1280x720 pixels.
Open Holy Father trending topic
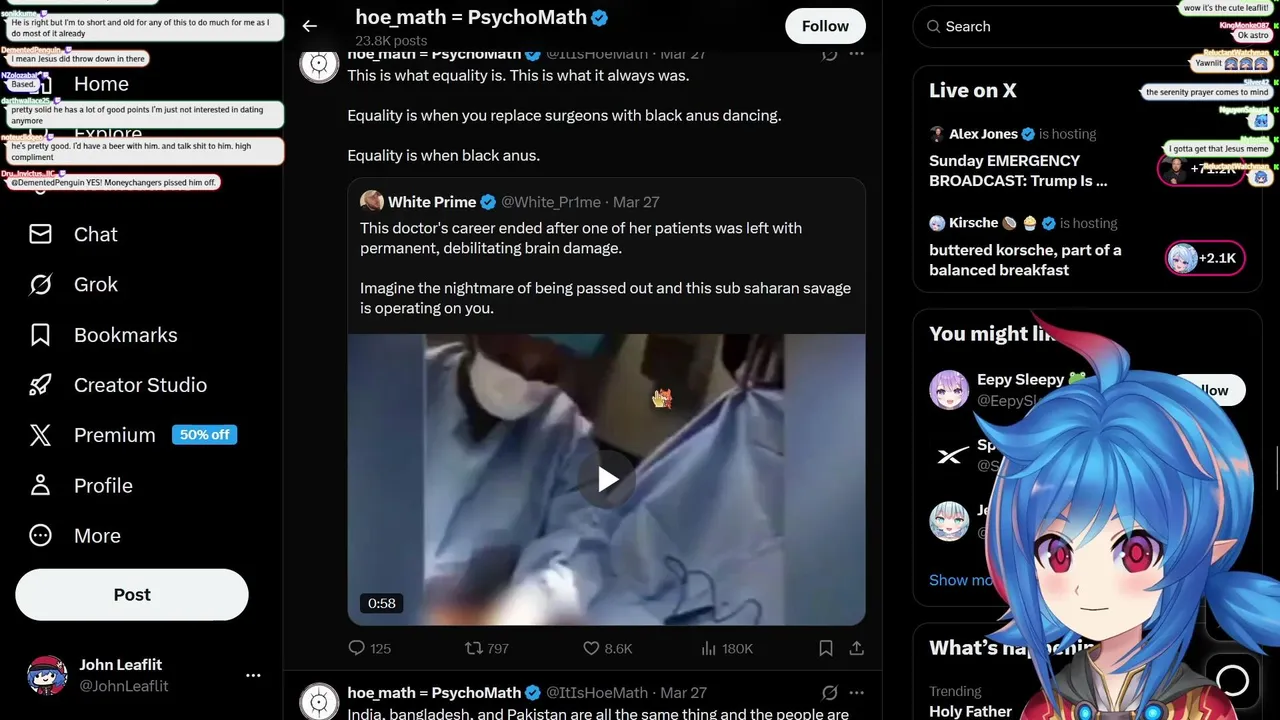pos(970,711)
